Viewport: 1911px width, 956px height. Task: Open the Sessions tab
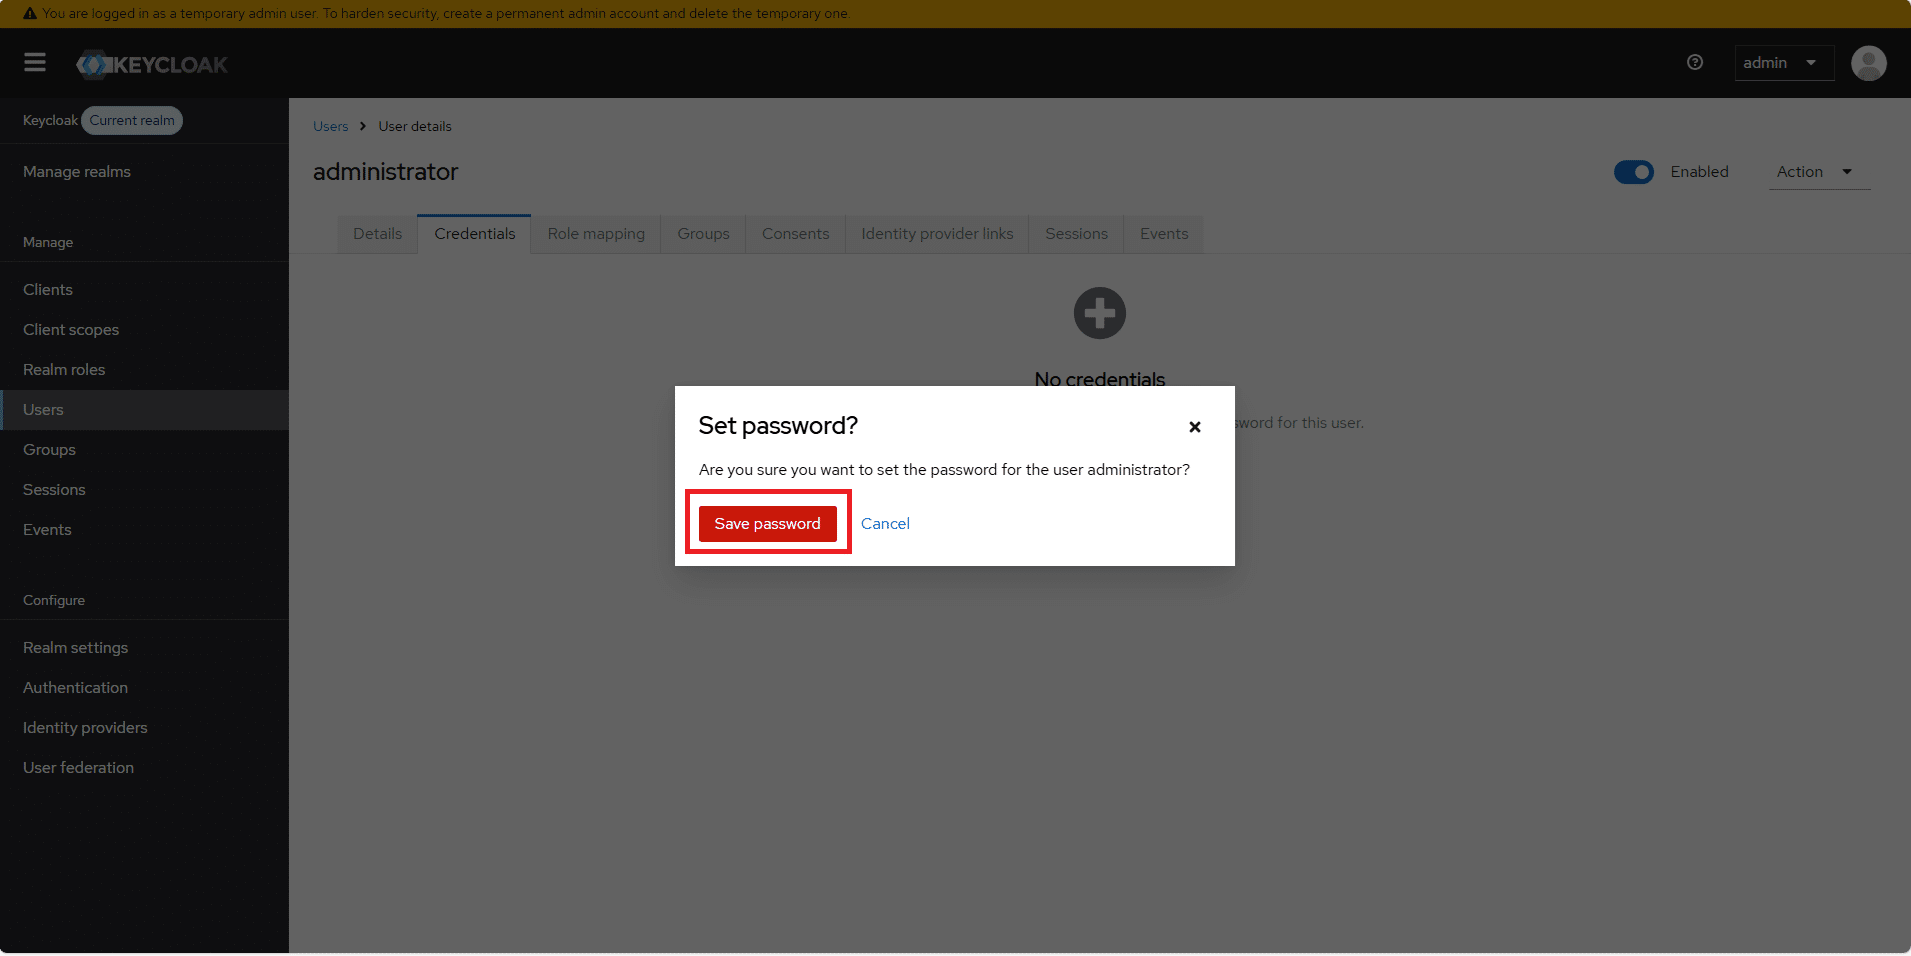click(x=1076, y=234)
